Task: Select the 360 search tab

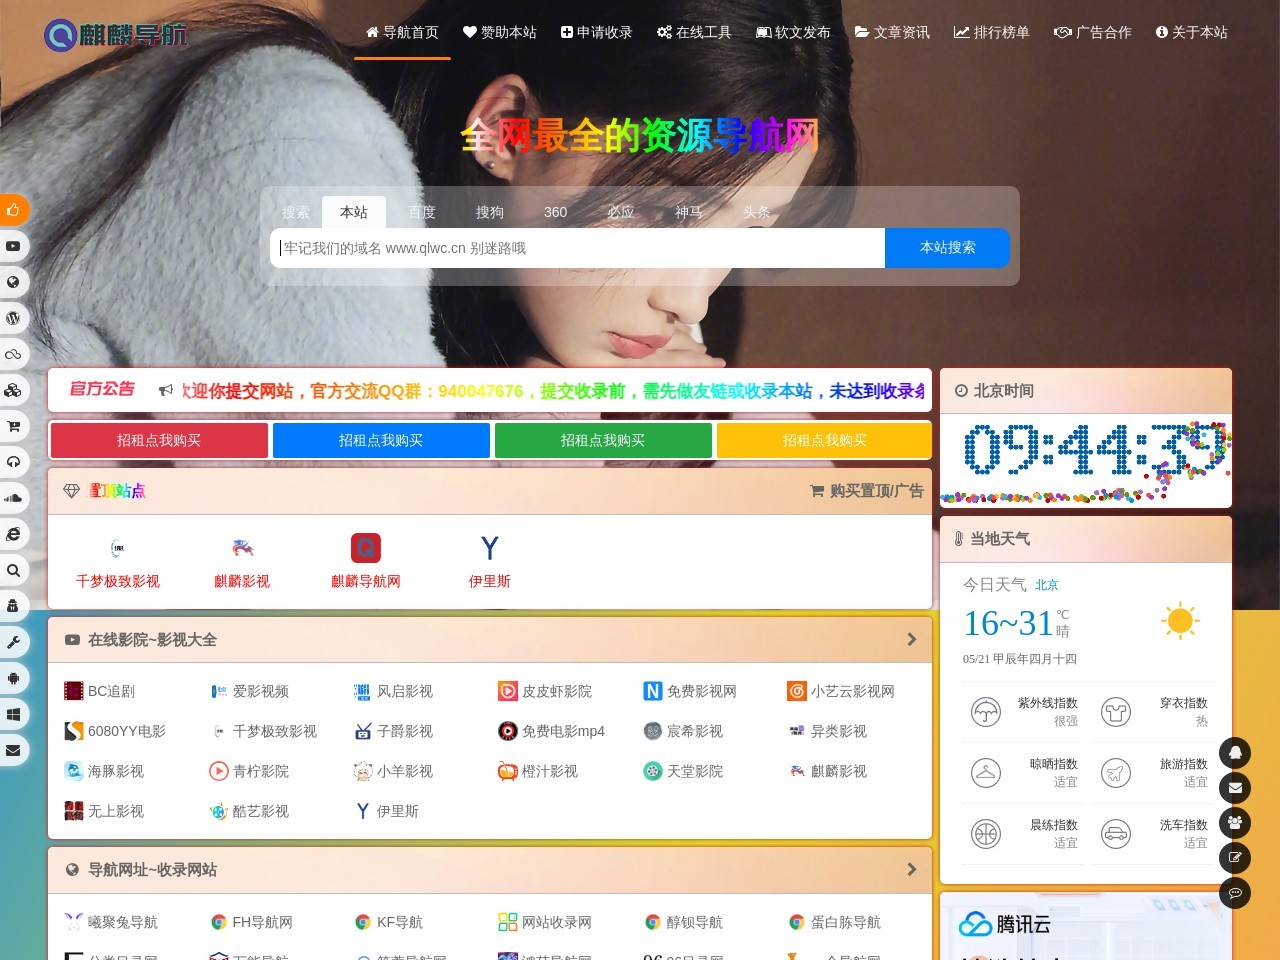Action: click(555, 212)
